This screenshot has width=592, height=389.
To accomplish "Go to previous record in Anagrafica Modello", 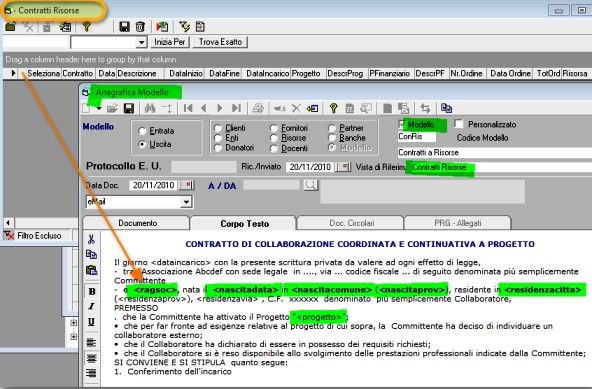I will [x=204, y=109].
